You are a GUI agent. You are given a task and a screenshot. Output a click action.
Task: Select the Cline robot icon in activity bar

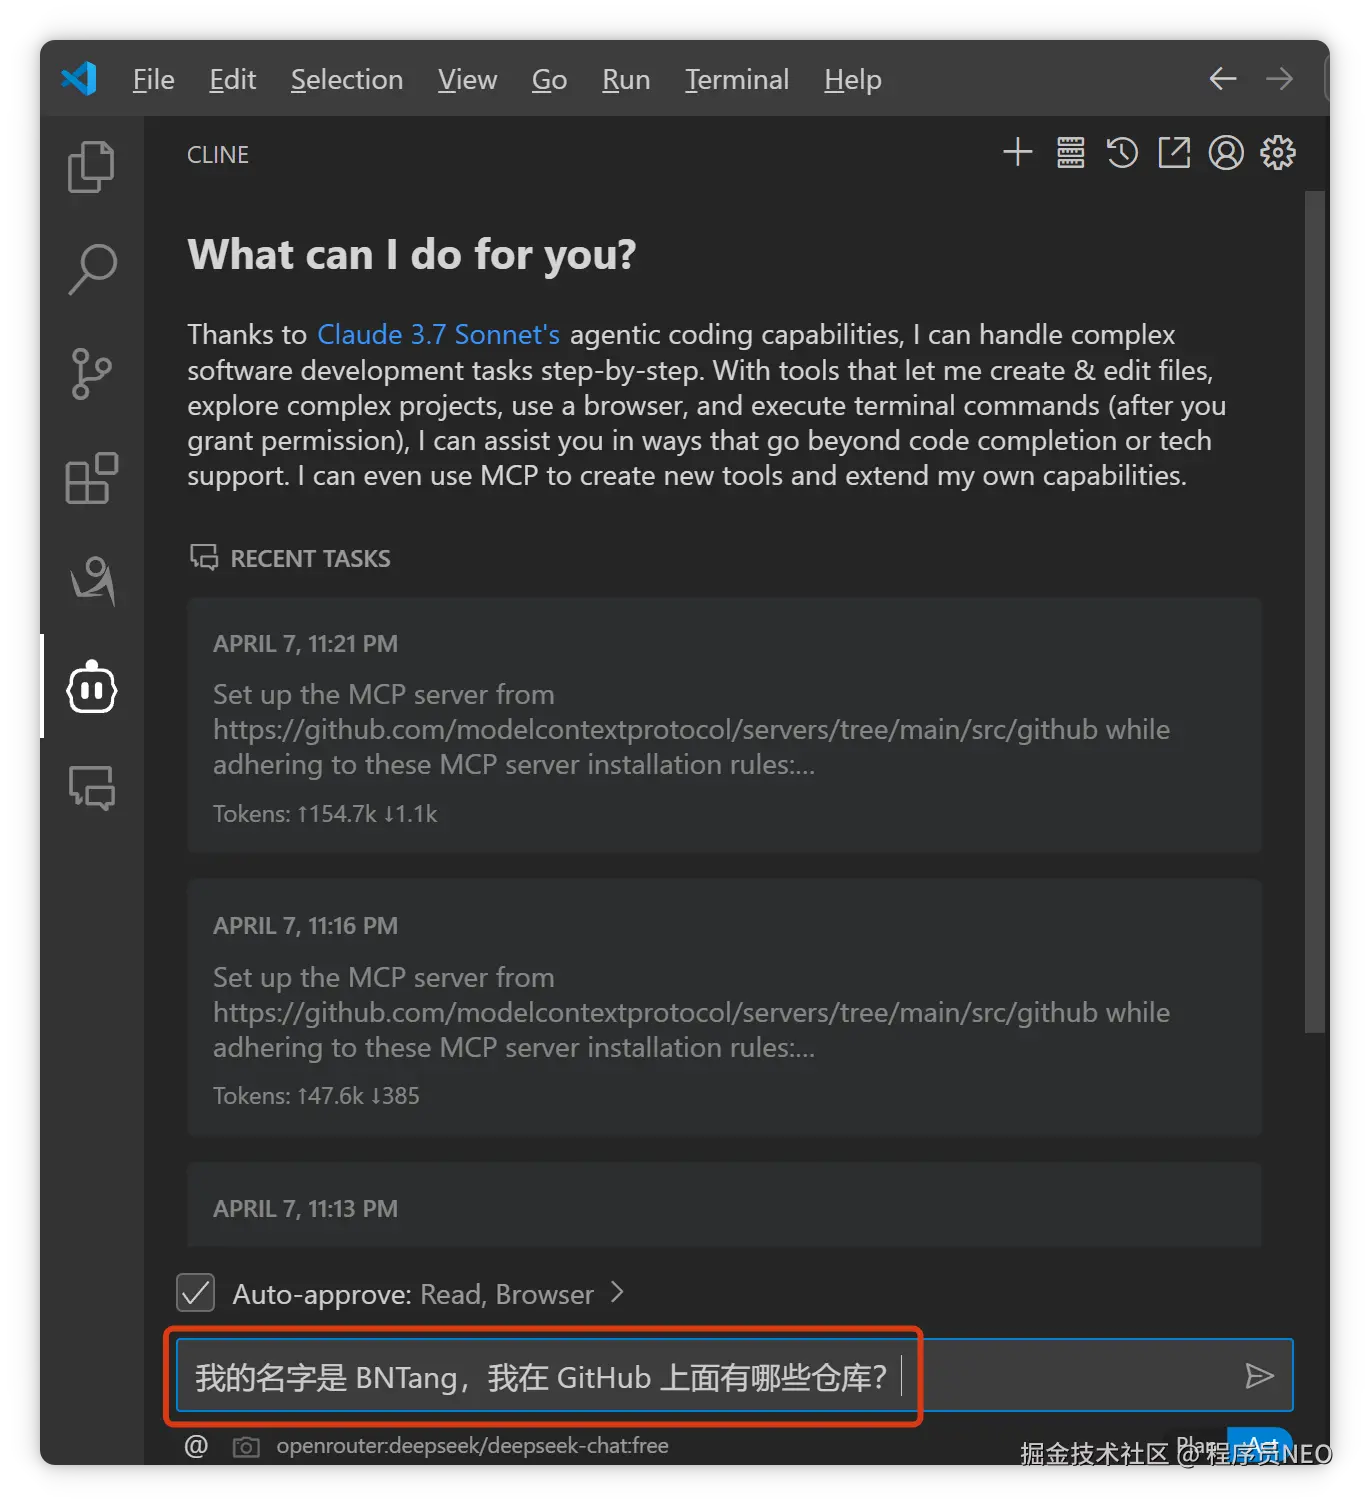pos(92,687)
